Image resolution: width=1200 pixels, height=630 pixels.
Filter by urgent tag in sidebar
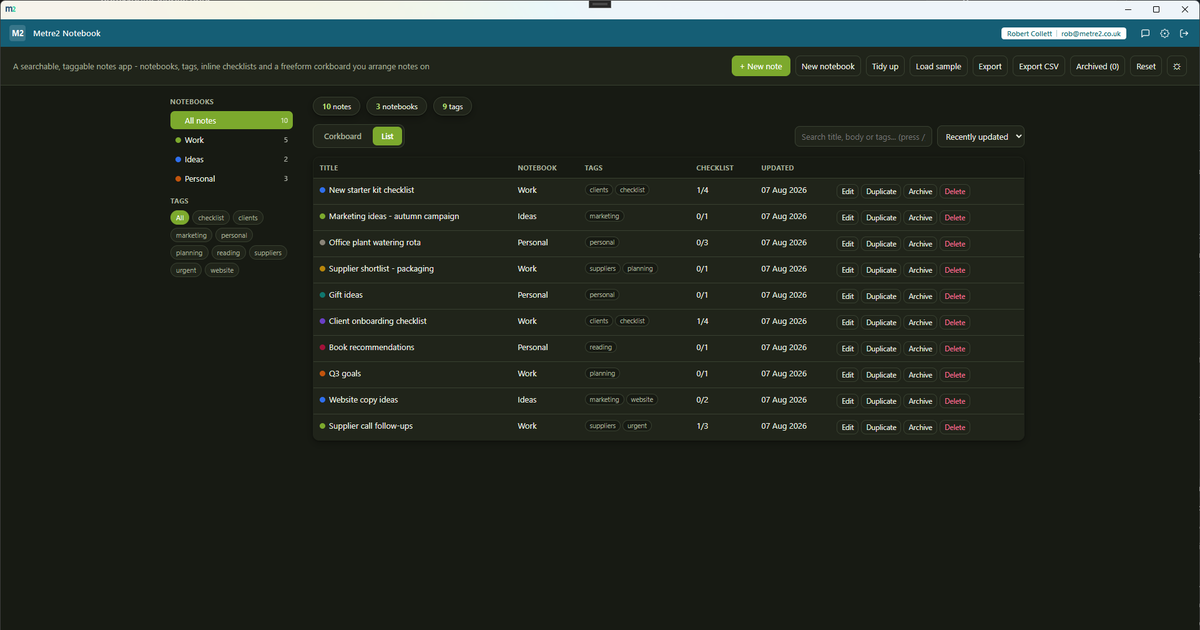point(186,271)
